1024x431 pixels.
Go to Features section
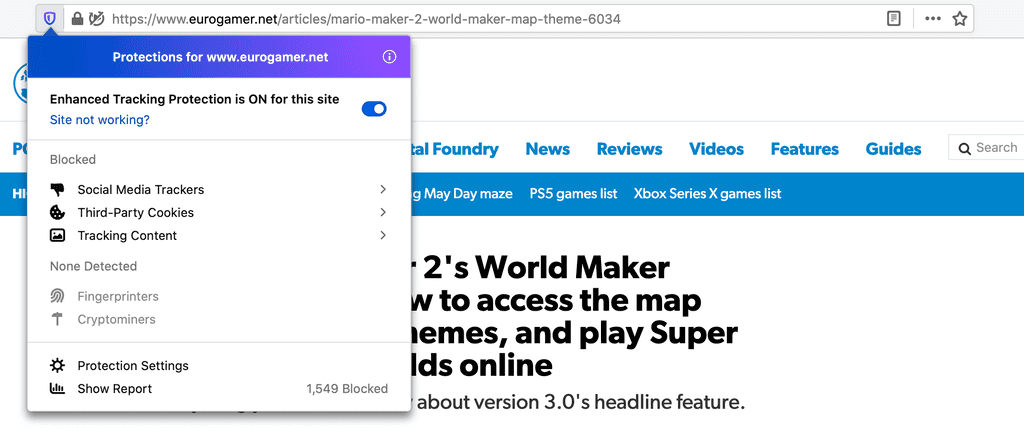(x=805, y=149)
